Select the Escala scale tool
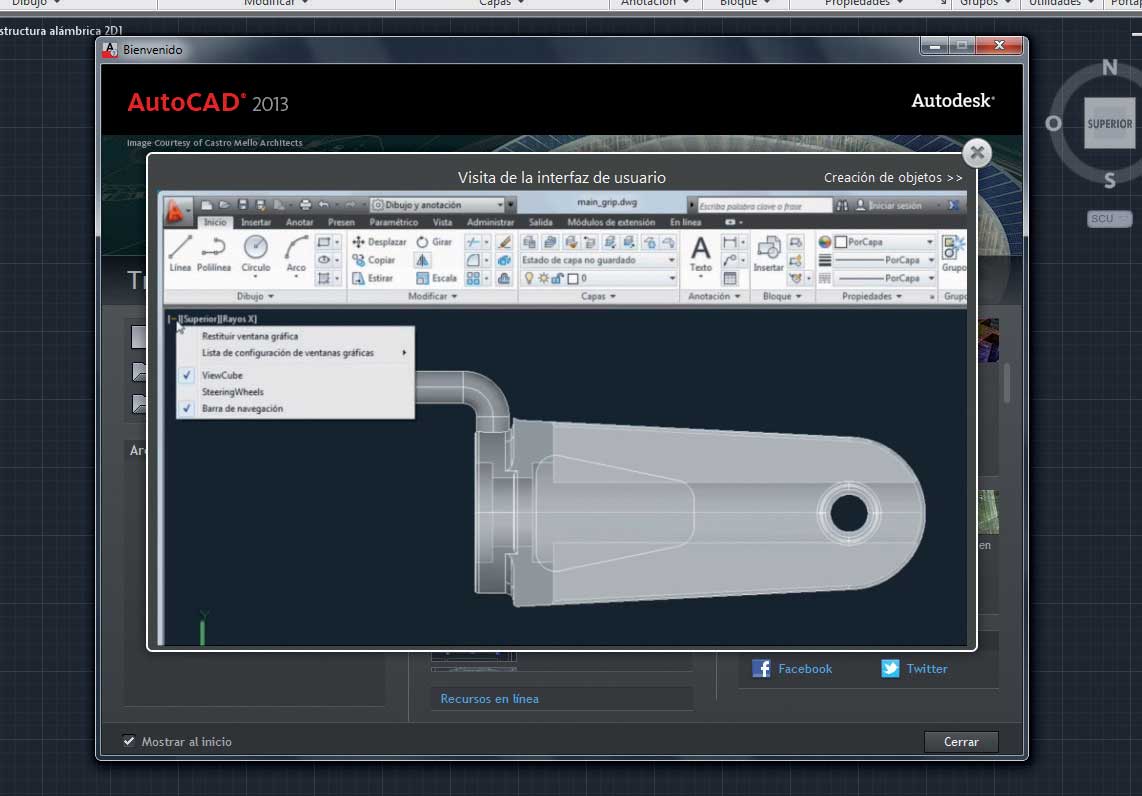1142x796 pixels. (436, 278)
